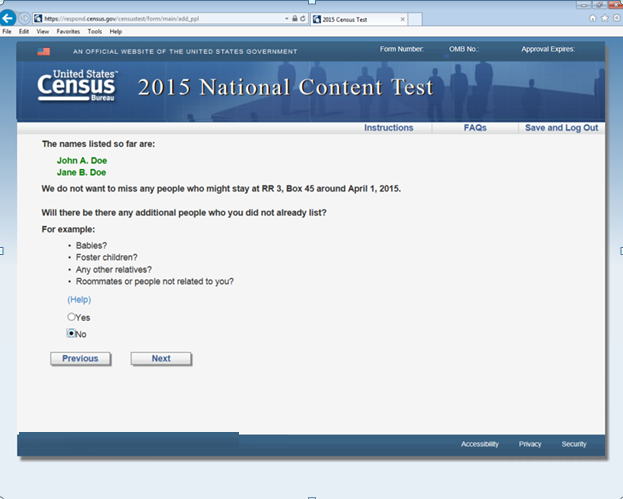Click the Home icon in browser toolbar
Viewport: 623px width, 499px height.
pos(592,18)
